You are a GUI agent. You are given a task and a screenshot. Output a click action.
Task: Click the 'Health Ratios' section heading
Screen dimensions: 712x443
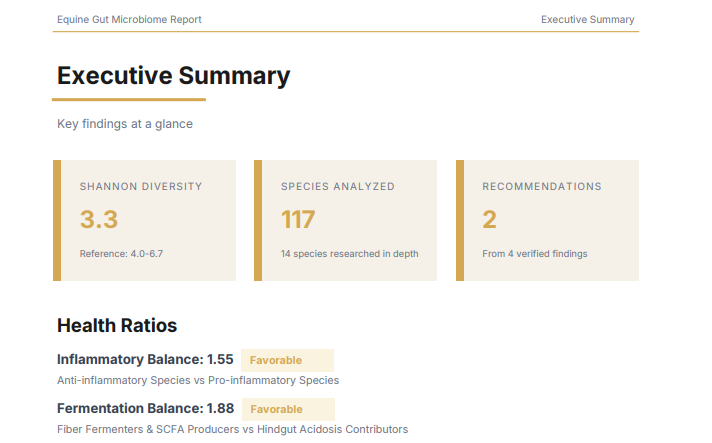(x=117, y=325)
